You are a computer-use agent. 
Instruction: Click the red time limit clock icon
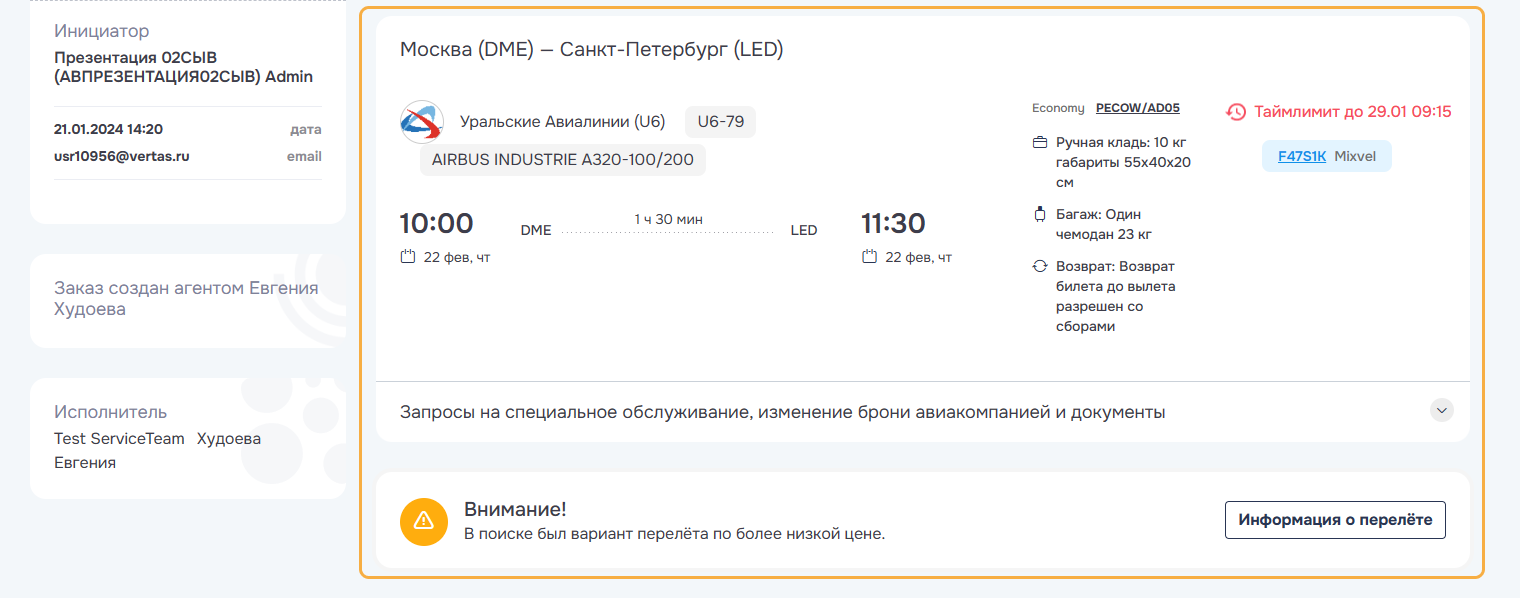[1236, 112]
